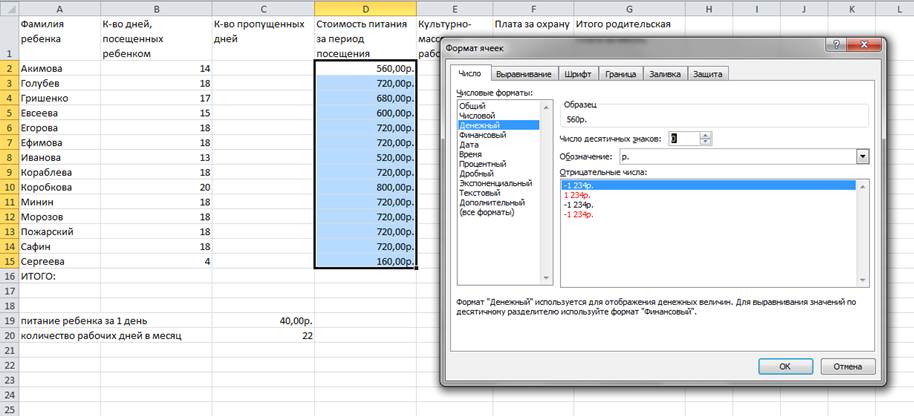The width and height of the screenshot is (914, 416).
Task: Dismiss the dialog with Отмена
Action: coord(848,366)
